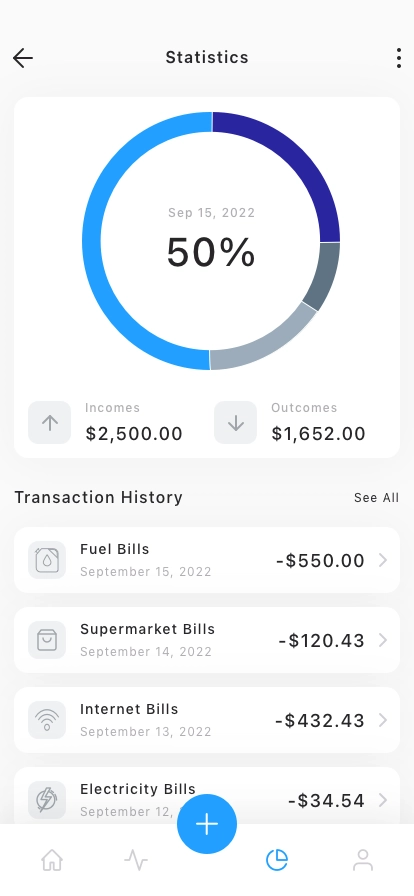Open See All transactions
Screen dimensions: 414x896
click(376, 498)
